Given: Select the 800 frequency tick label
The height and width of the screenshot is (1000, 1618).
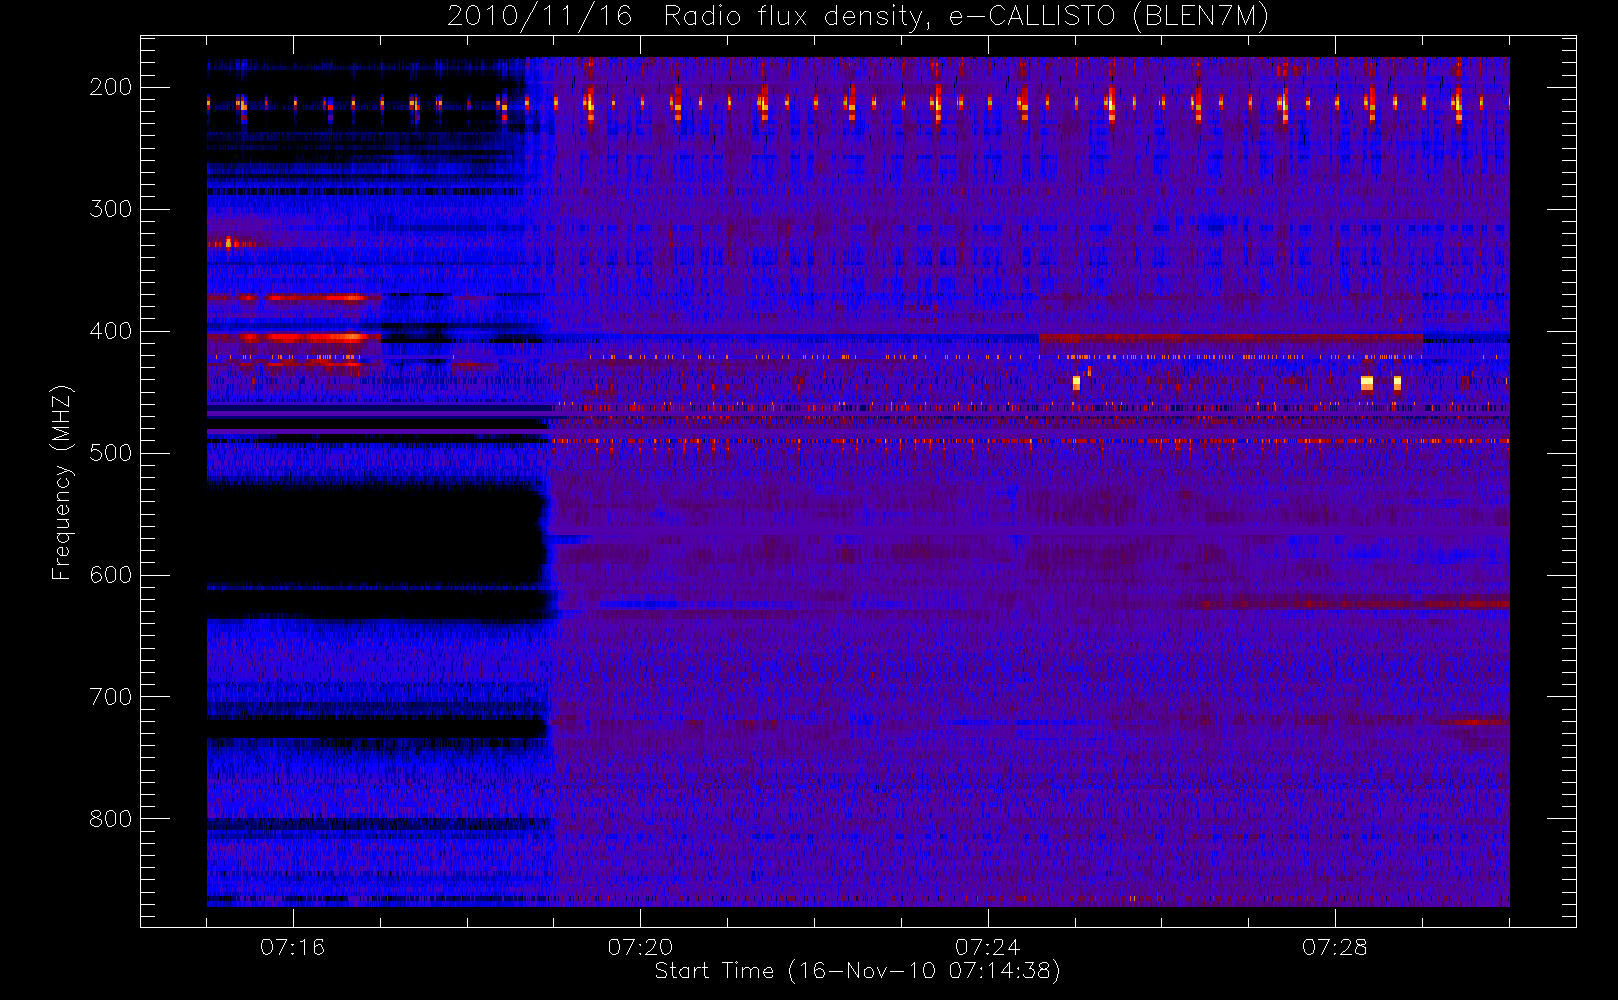Looking at the screenshot, I should tap(110, 819).
